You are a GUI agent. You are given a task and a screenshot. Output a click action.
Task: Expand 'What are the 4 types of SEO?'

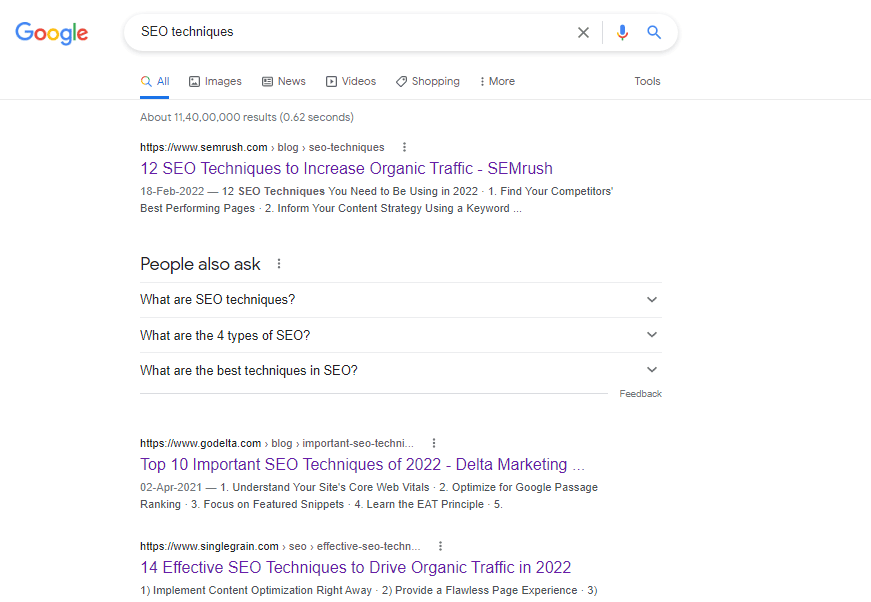[x=401, y=335]
